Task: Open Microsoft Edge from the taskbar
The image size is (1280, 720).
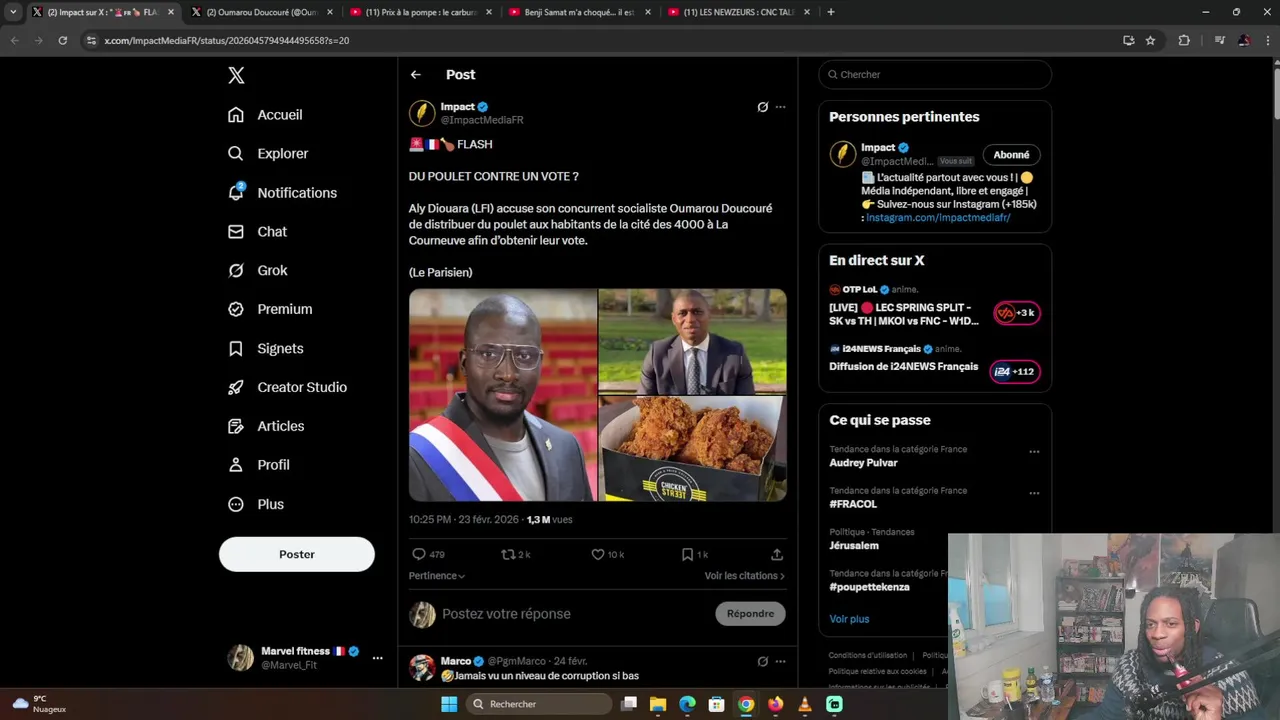Action: tap(687, 704)
